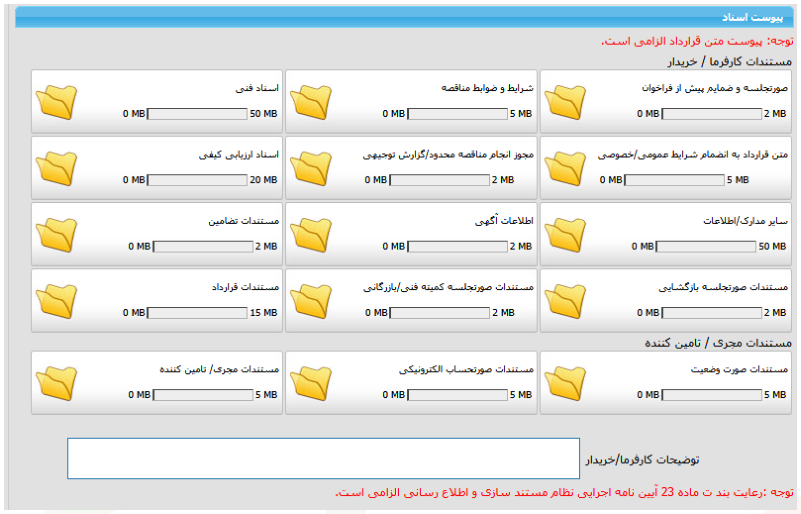801x514 pixels.
Task: Open the مستندات تضامین folder icon
Action: click(56, 235)
